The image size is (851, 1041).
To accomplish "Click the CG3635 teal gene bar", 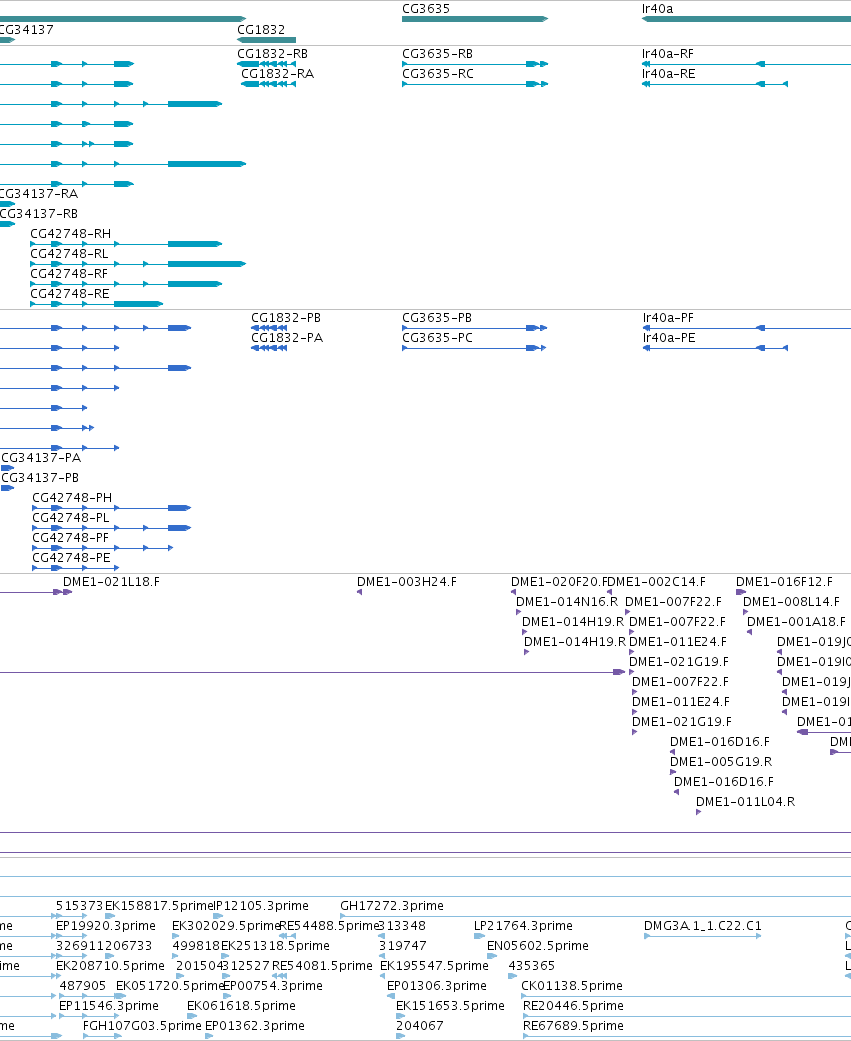I will click(475, 19).
